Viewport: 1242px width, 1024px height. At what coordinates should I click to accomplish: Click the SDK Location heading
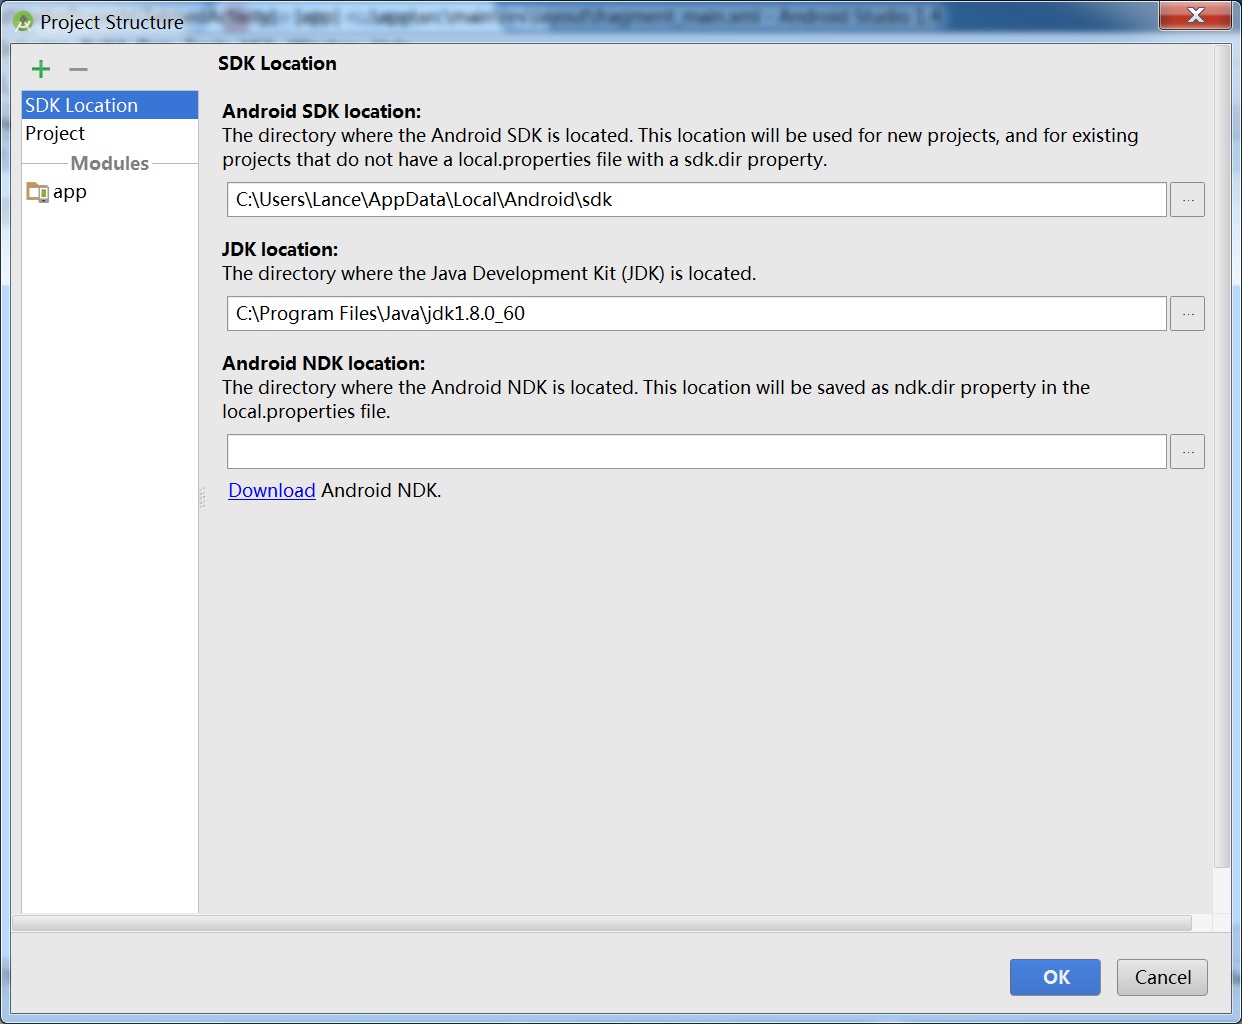277,64
